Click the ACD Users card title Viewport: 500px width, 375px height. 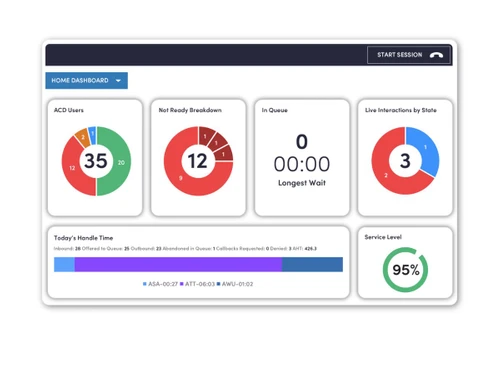point(69,110)
